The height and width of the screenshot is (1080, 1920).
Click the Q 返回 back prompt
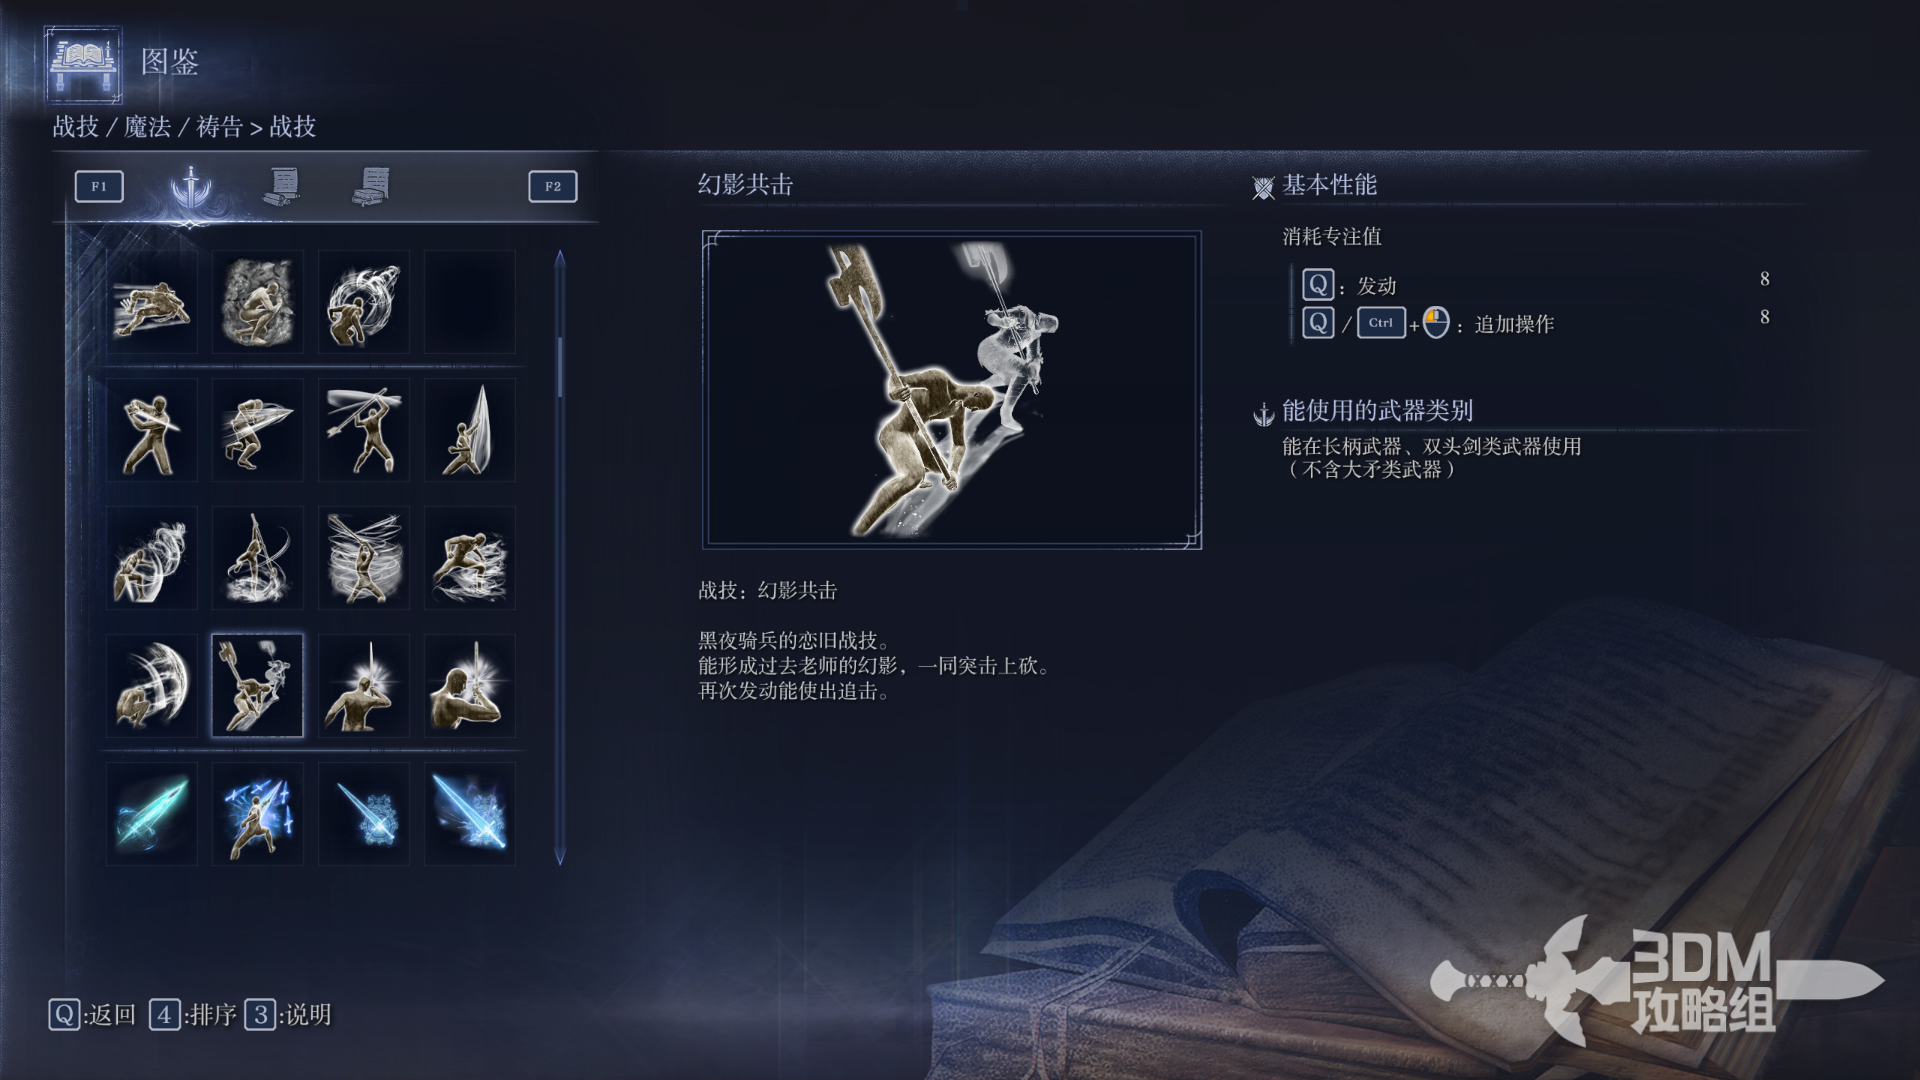(92, 1015)
